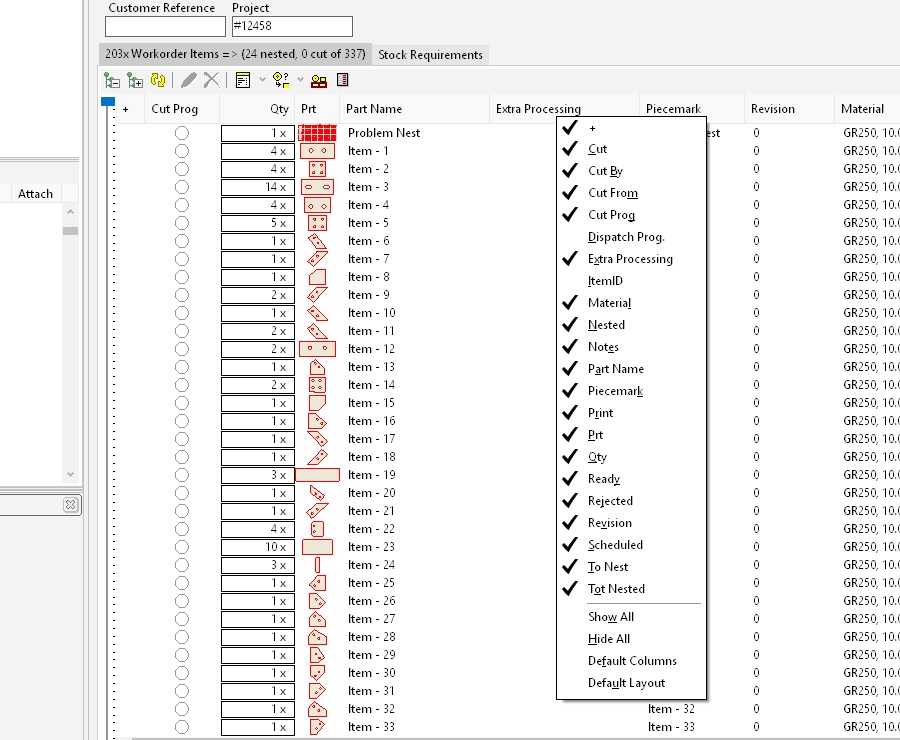The image size is (900, 740).
Task: Choose Show All in context menu
Action: pyautogui.click(x=631, y=617)
